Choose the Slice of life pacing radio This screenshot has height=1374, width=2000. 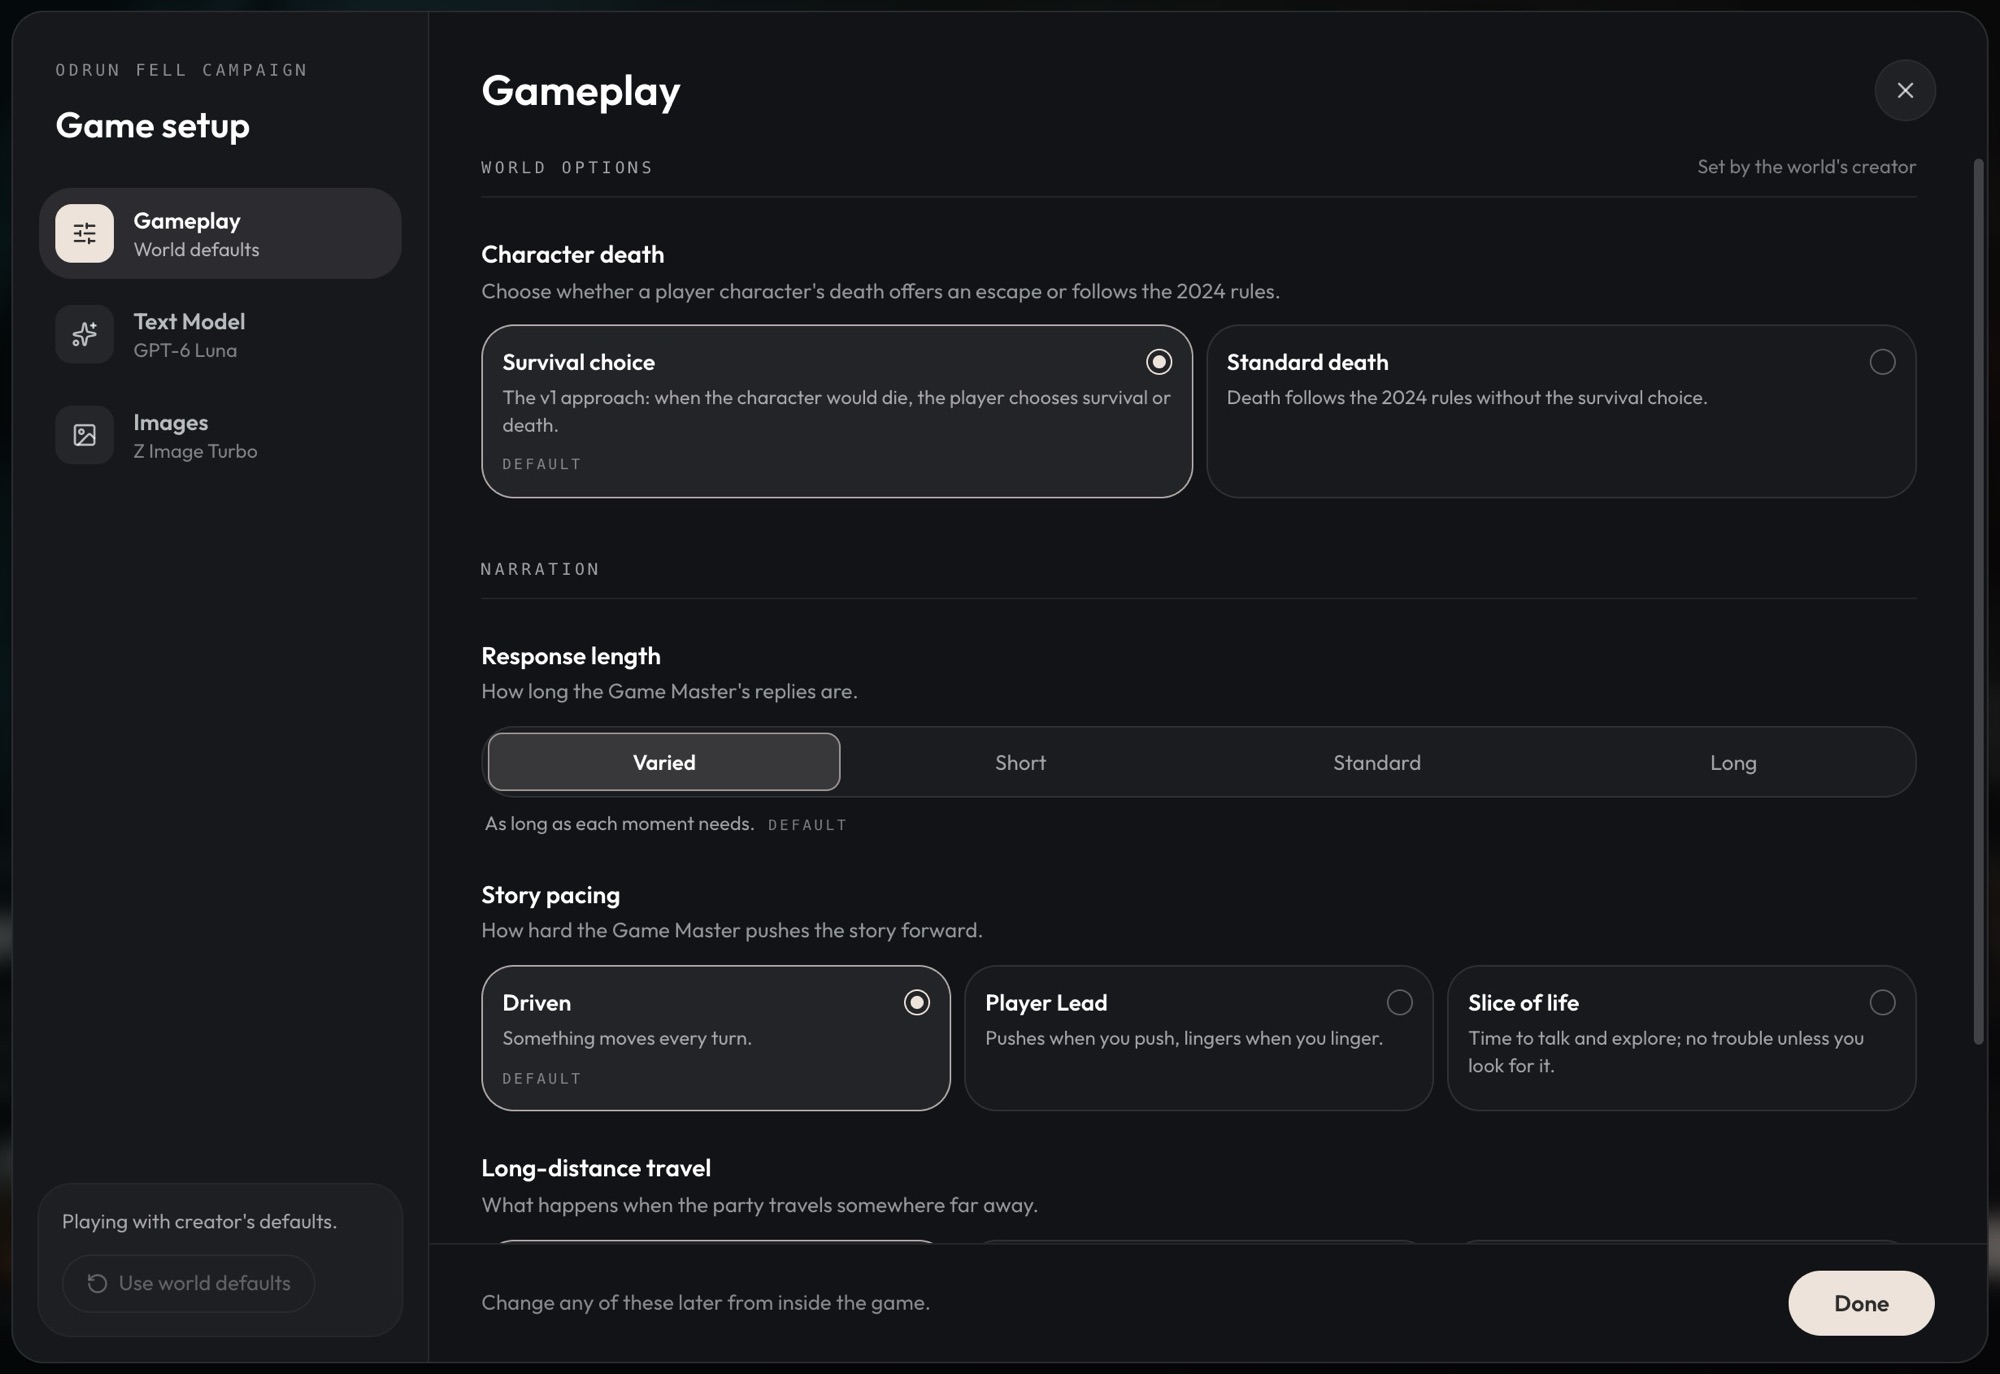pyautogui.click(x=1882, y=1002)
